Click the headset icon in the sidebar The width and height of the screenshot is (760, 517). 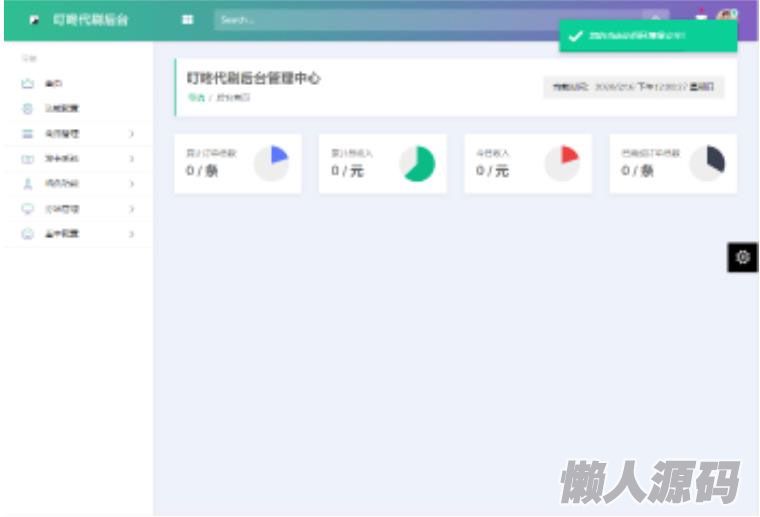click(x=28, y=234)
